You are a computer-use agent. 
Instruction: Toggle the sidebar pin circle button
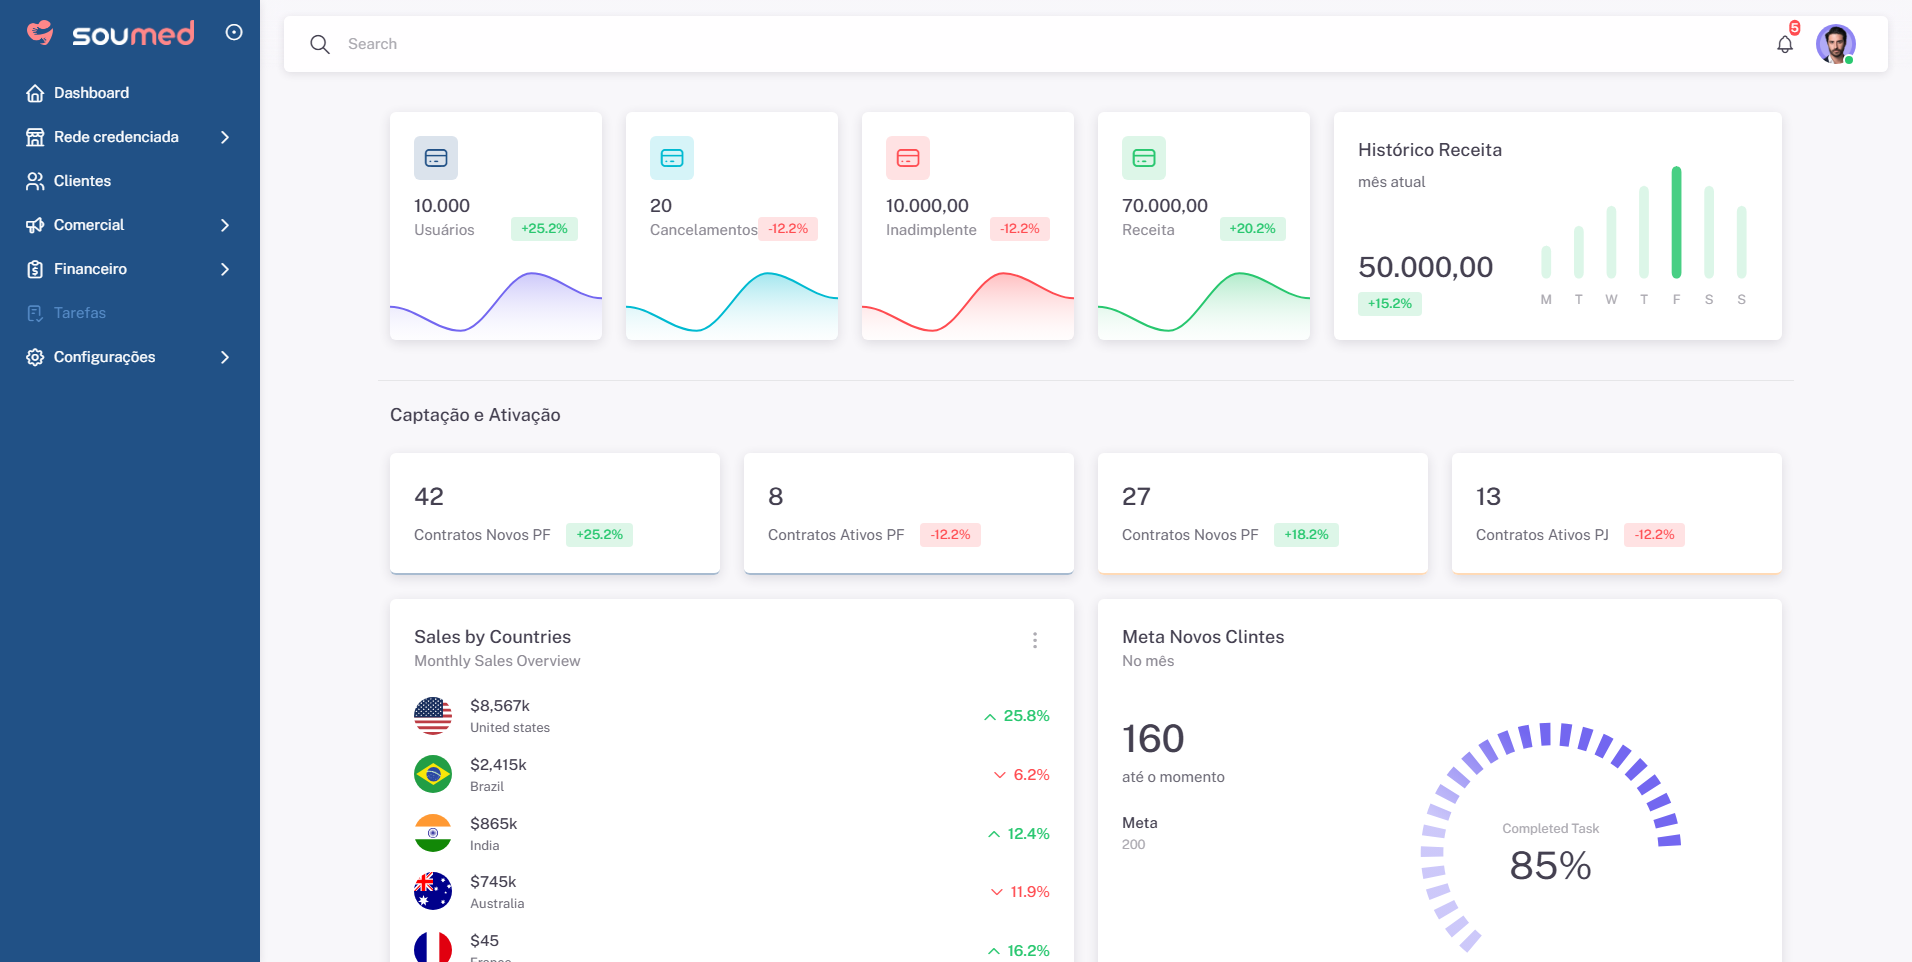[234, 33]
